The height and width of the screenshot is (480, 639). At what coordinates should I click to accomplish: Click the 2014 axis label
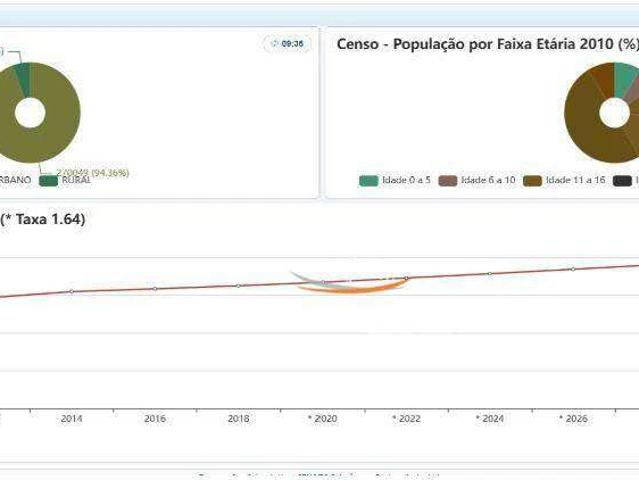pyautogui.click(x=71, y=418)
